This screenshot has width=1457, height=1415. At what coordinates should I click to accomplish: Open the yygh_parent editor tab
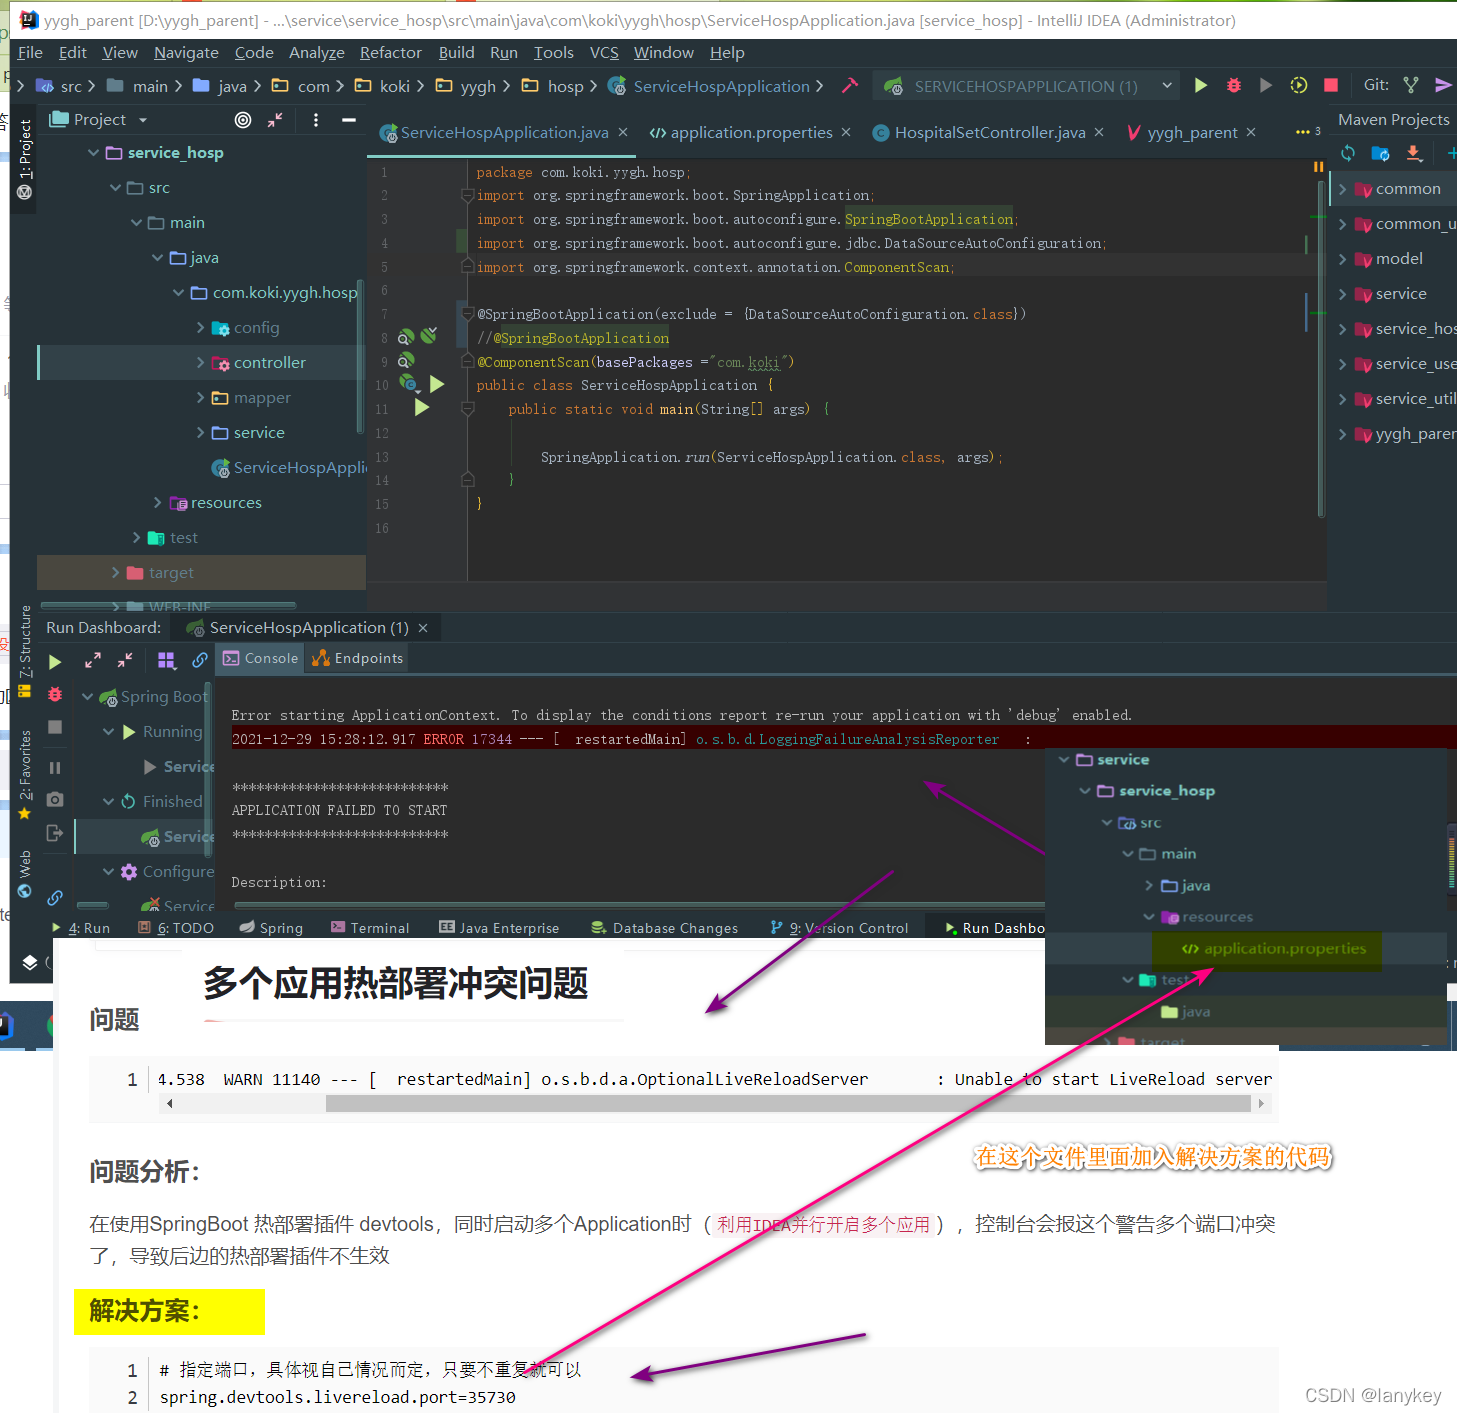click(x=1190, y=133)
